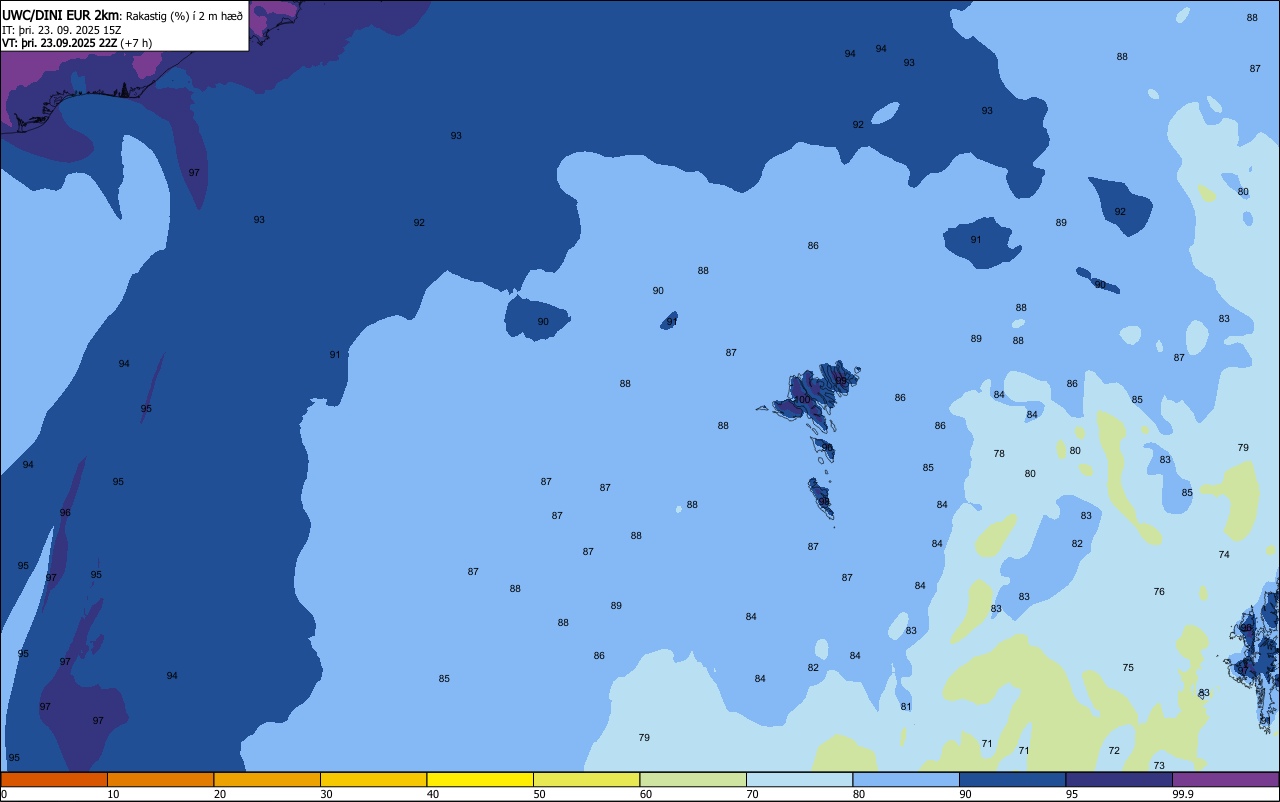Click the light blue 80–90 legend swatch
Screen dimensions: 1280x802
click(906, 779)
